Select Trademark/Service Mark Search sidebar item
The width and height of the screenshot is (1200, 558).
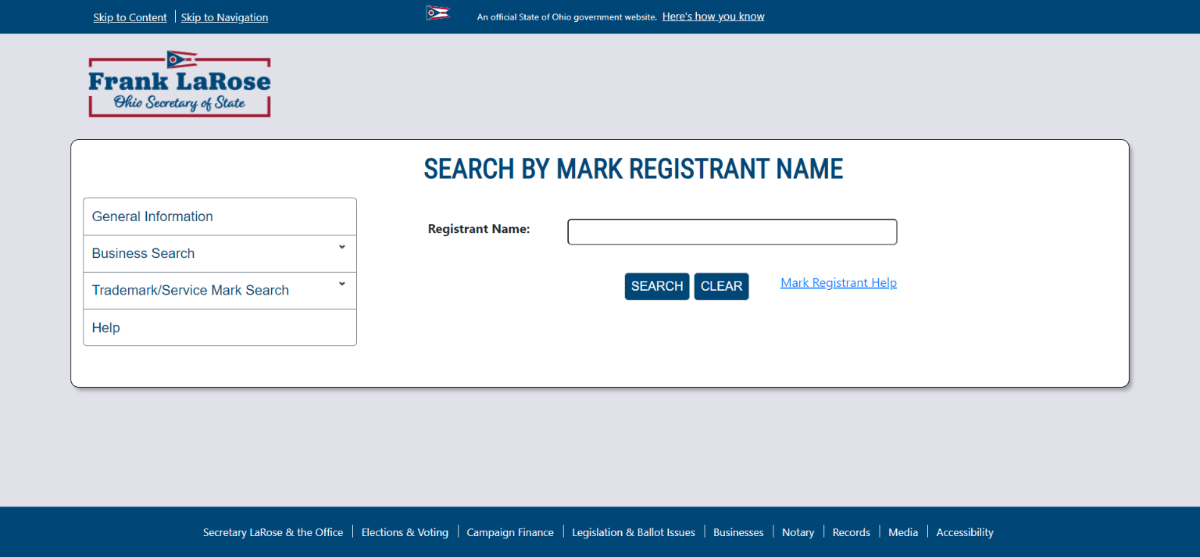coord(220,291)
